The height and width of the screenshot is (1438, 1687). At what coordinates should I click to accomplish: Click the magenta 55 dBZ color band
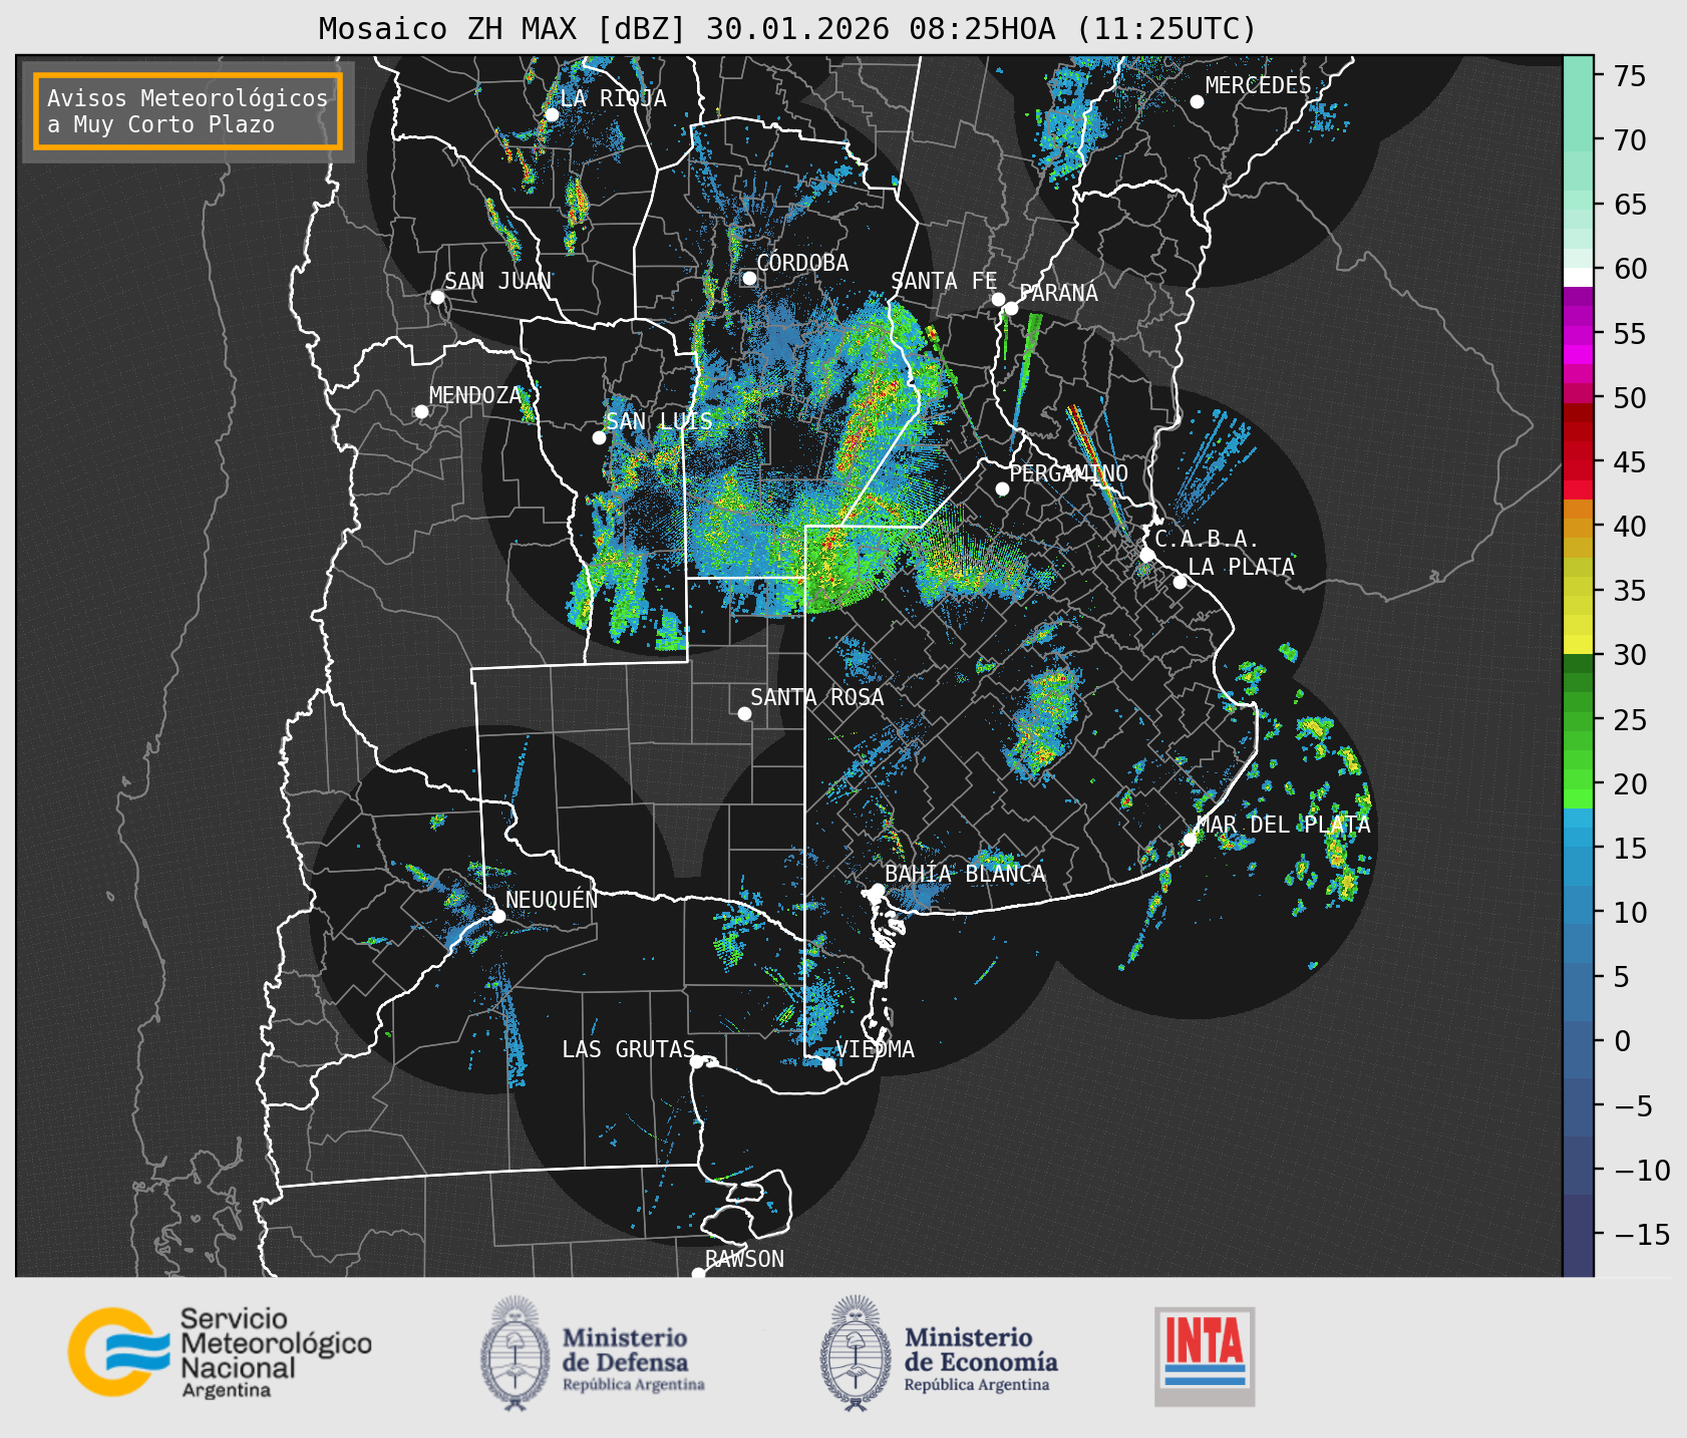click(x=1577, y=335)
